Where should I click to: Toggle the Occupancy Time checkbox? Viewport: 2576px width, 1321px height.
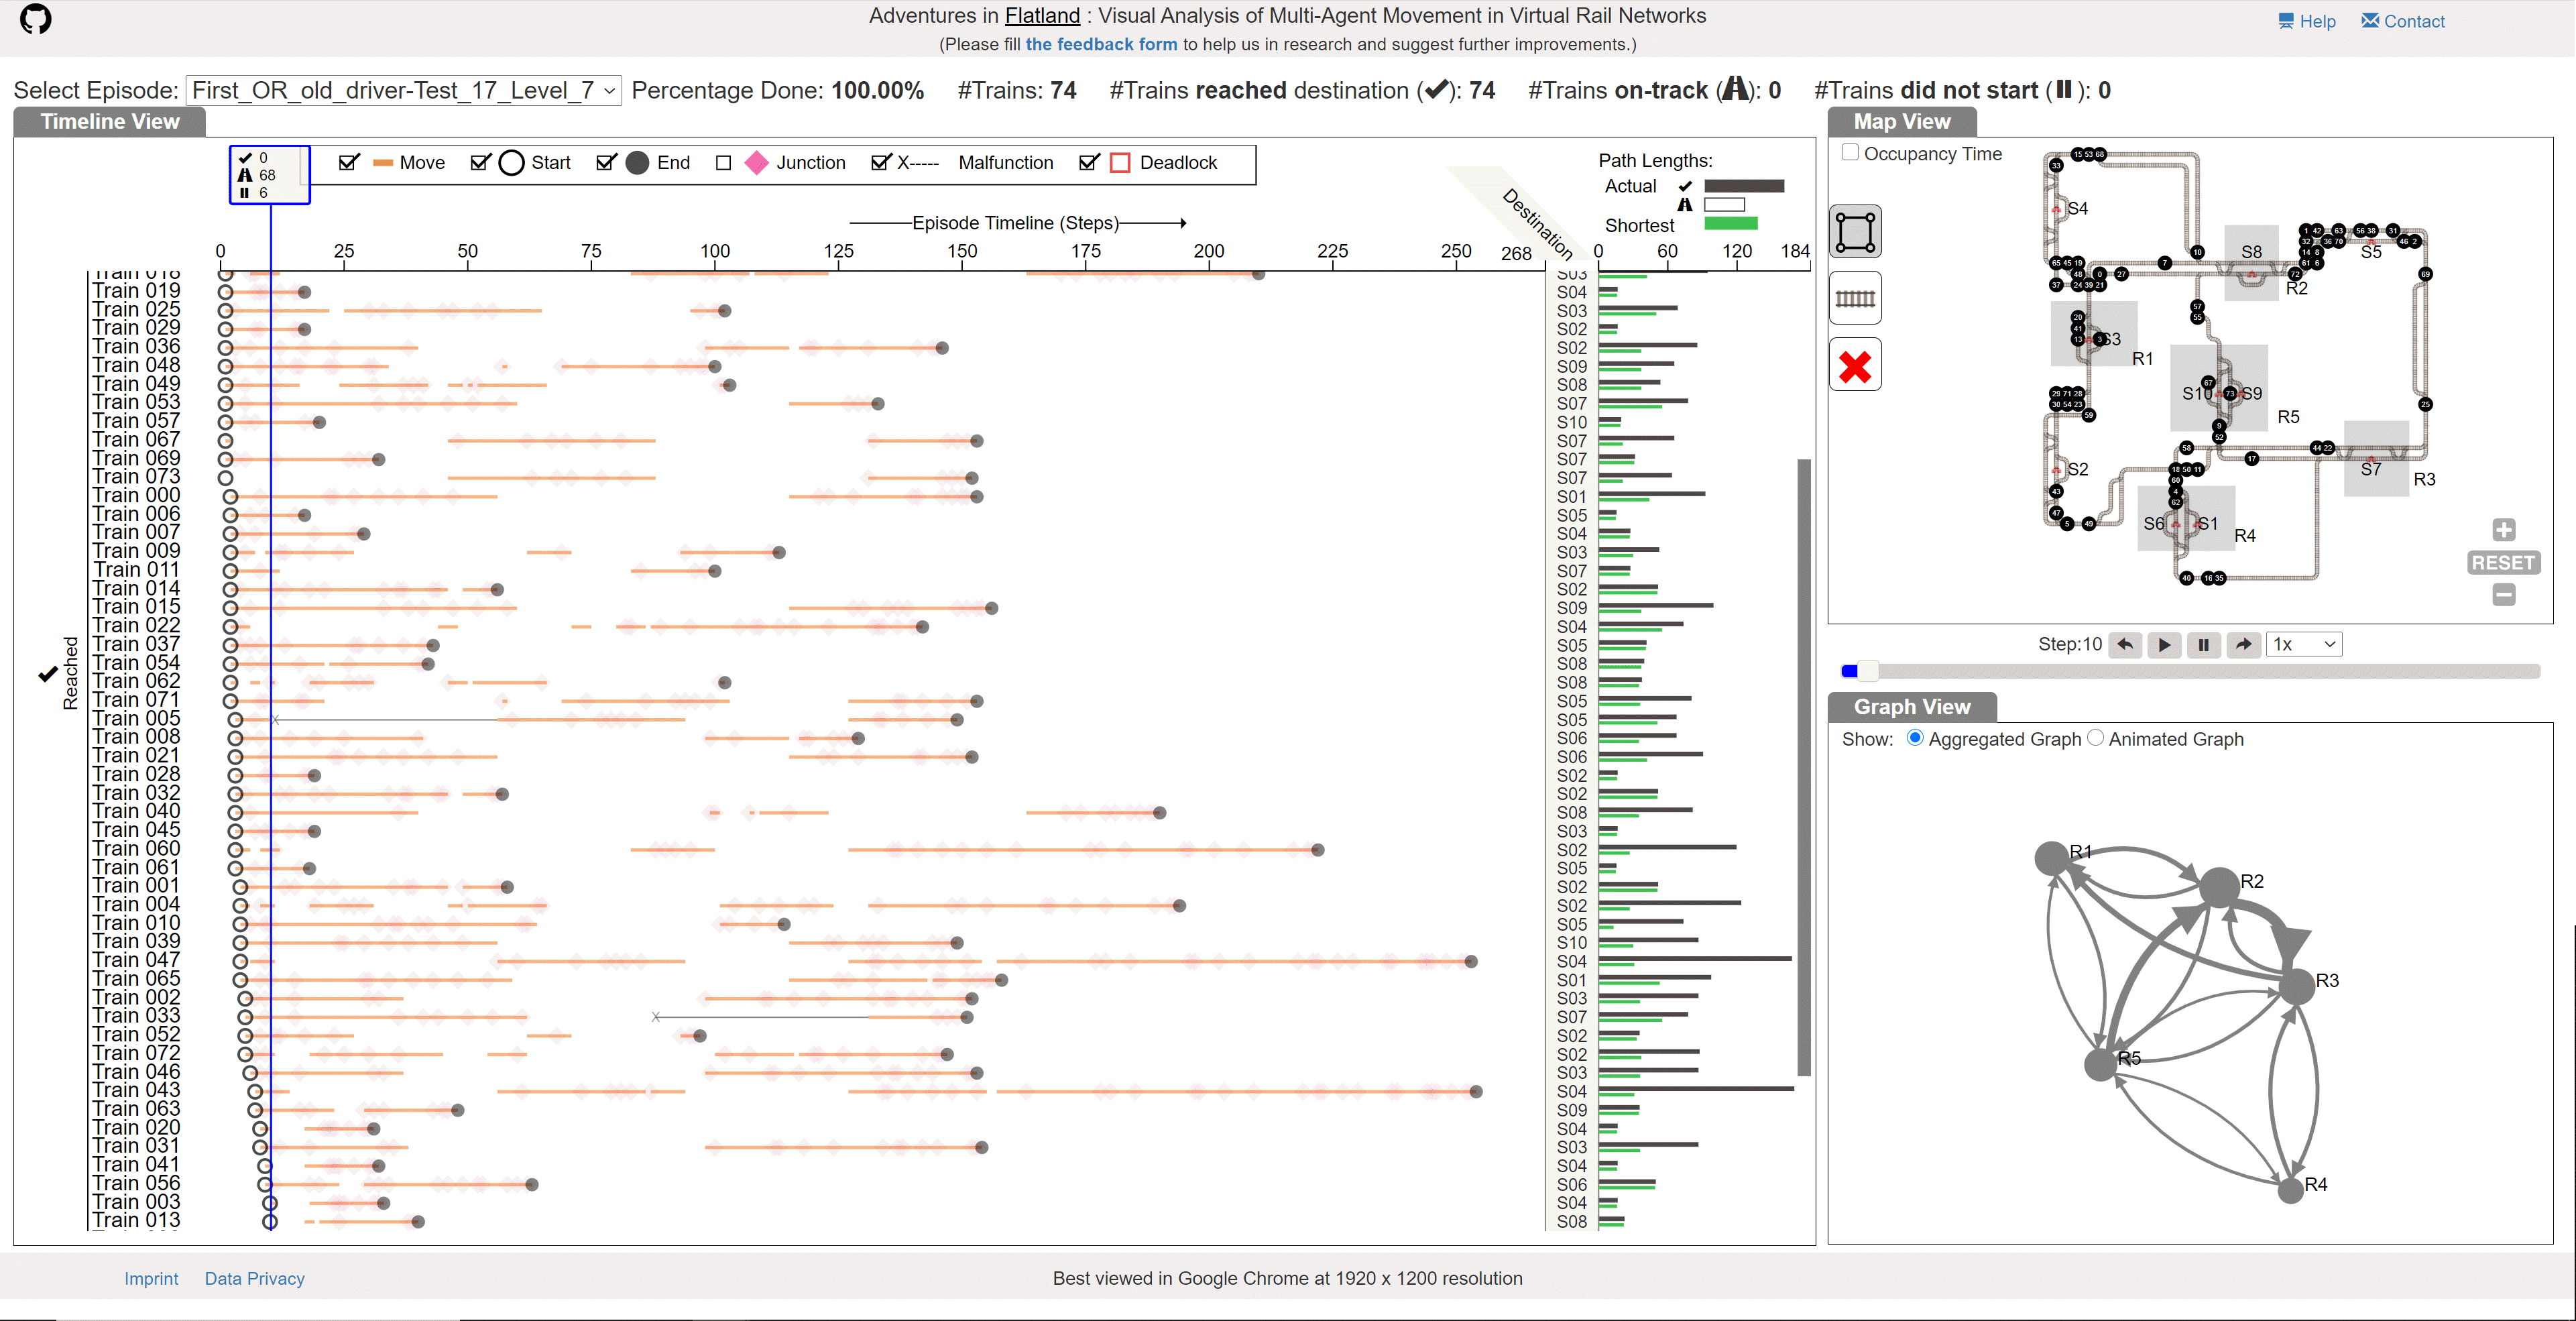[1850, 153]
